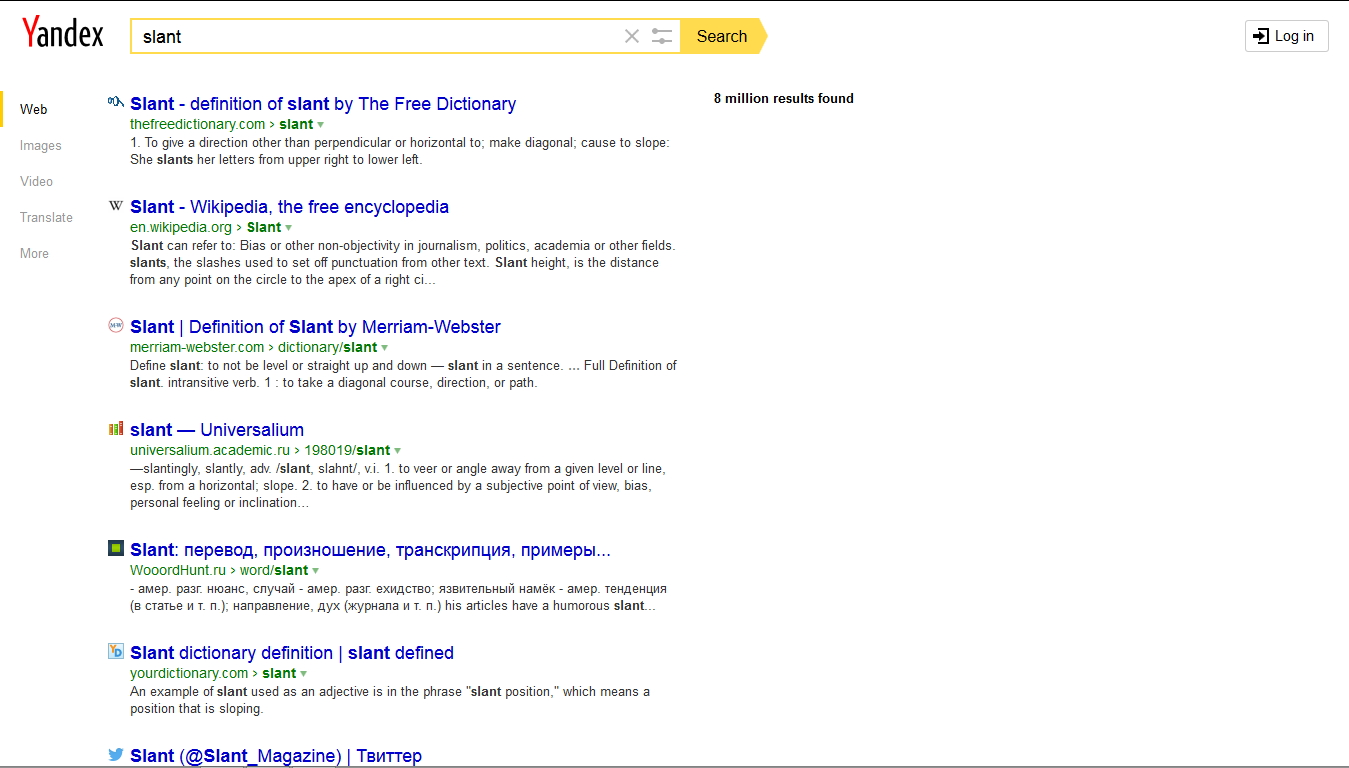The width and height of the screenshot is (1349, 768).
Task: Click the merriam-webster.com domain link
Action: point(197,348)
